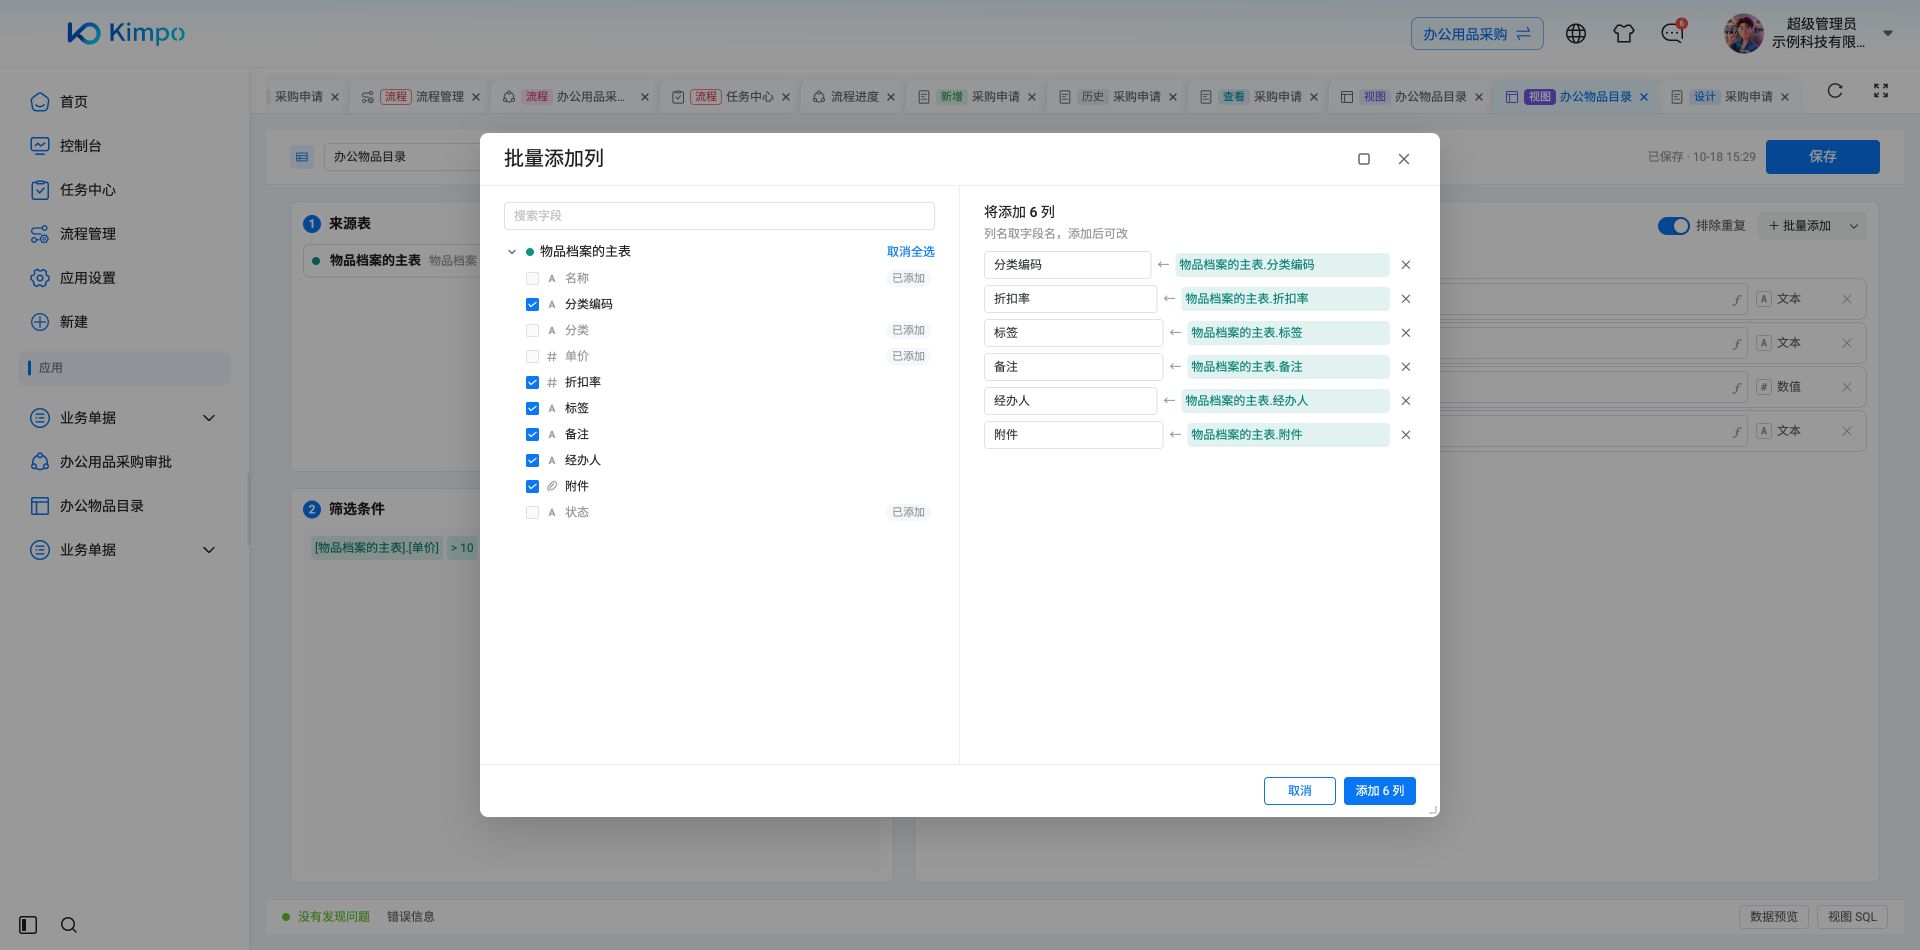Remove the 备注 column row
The height and width of the screenshot is (950, 1920).
click(1406, 367)
